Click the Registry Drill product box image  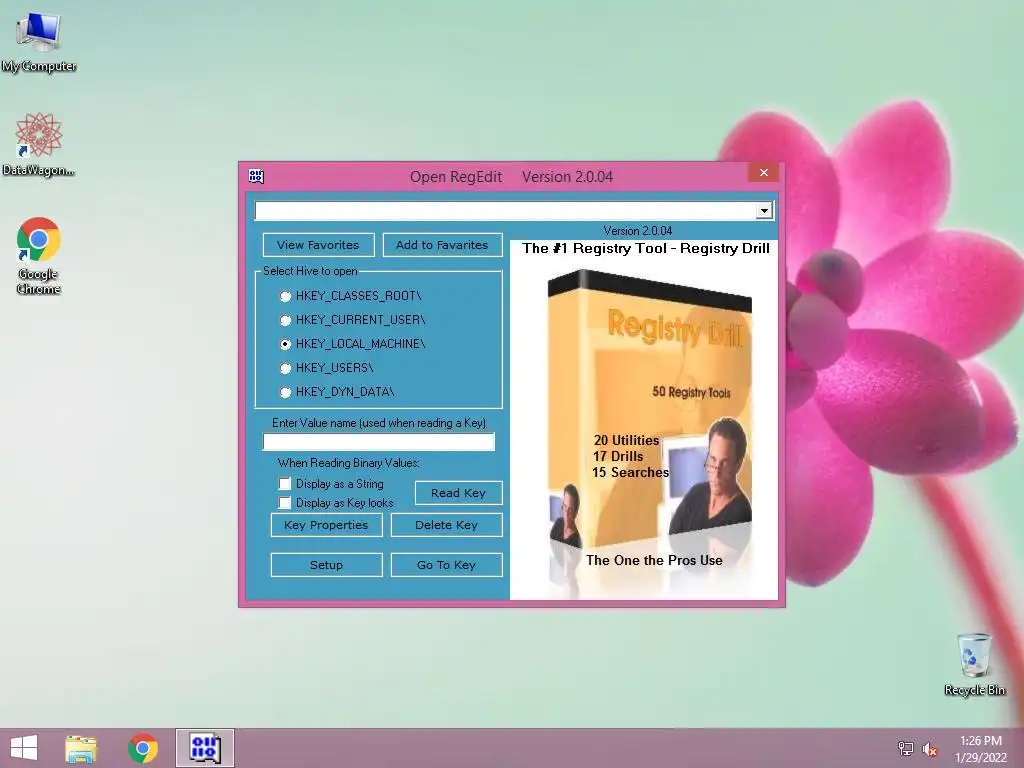[649, 408]
